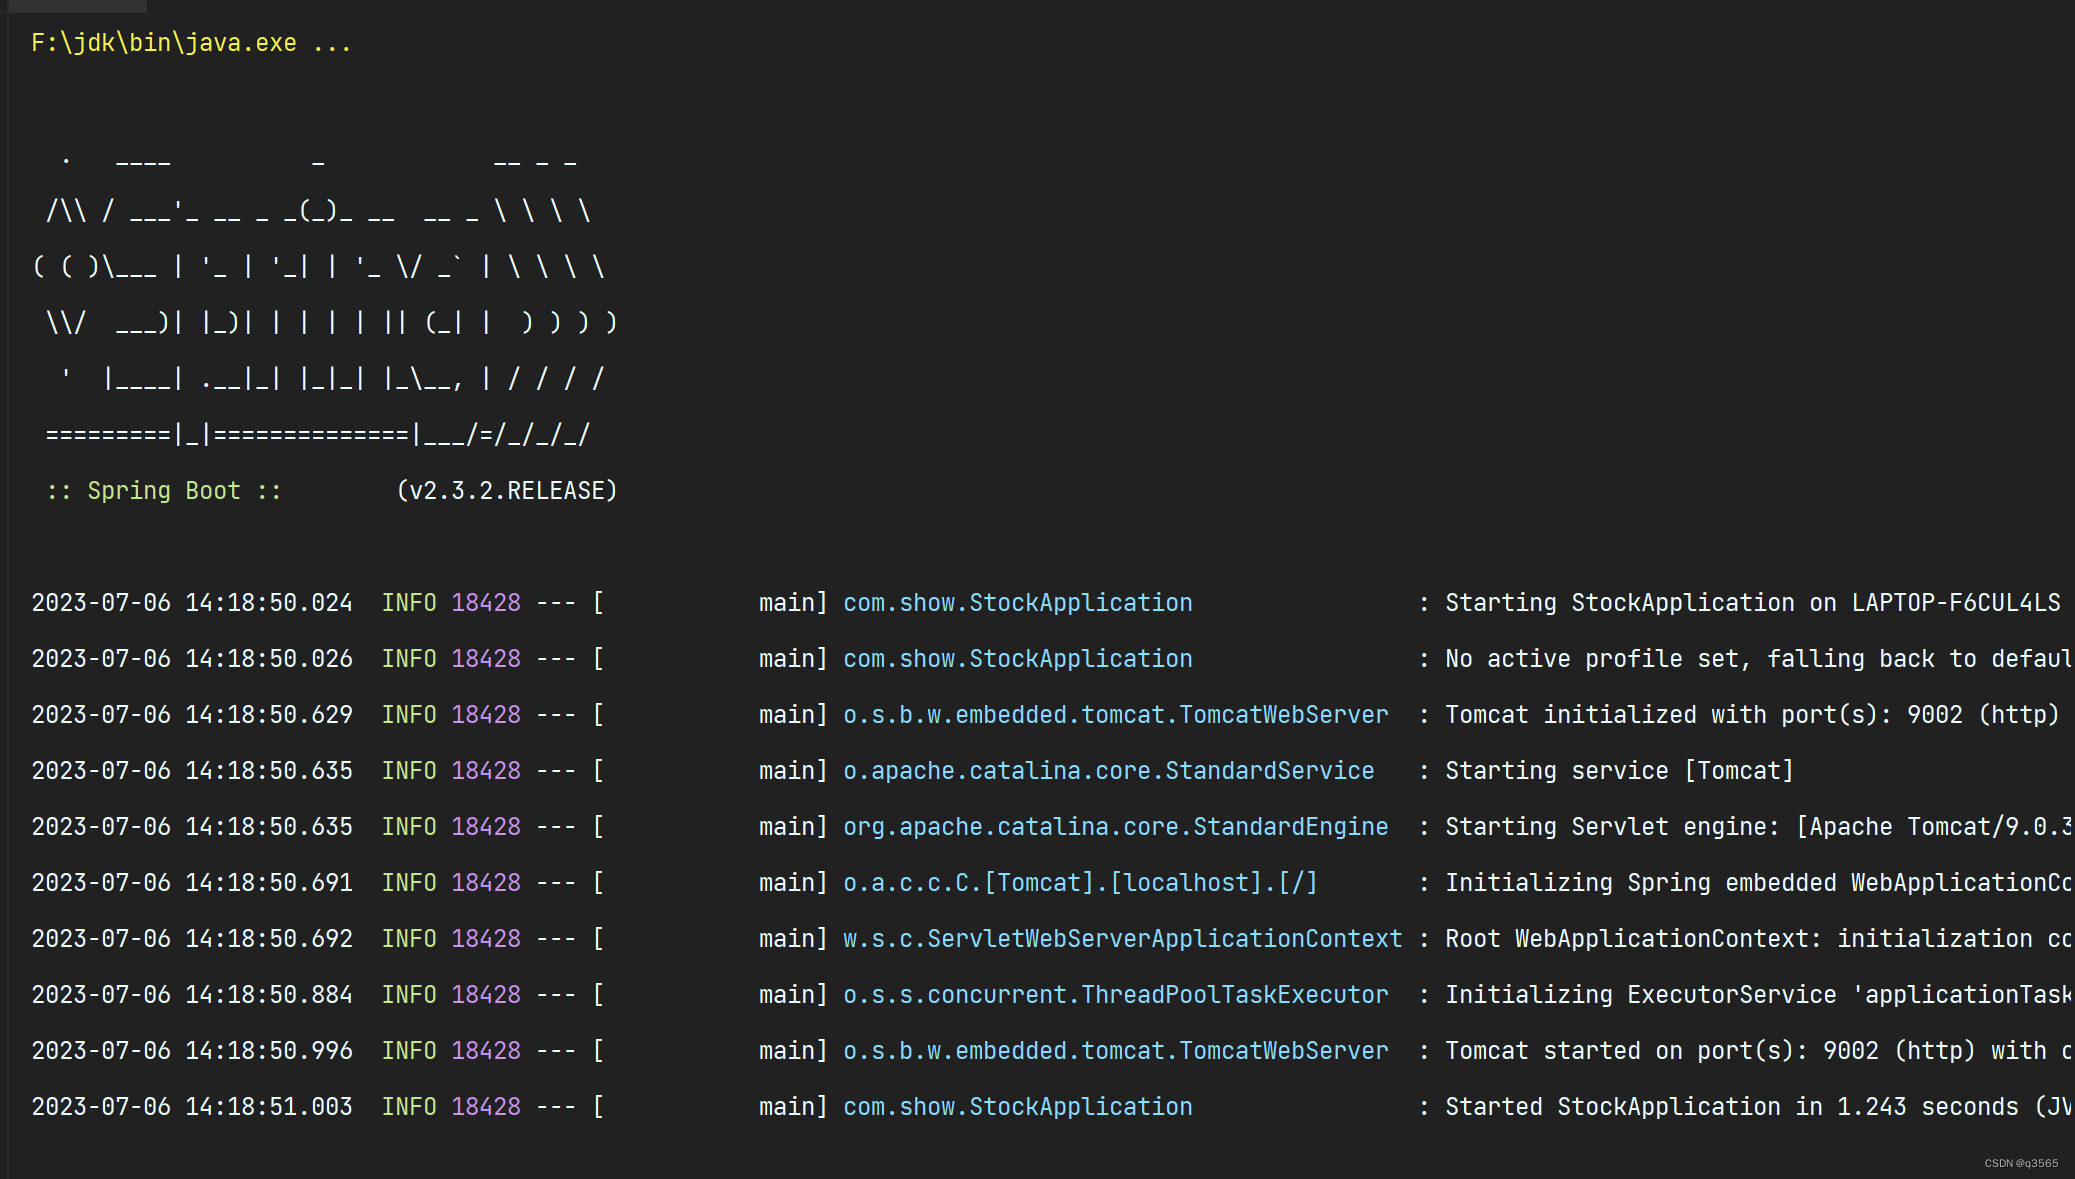This screenshot has height=1179, width=2075.
Task: Open the o.a.c.c.C.[Tomcat].[localhost].[/] link
Action: (1078, 882)
